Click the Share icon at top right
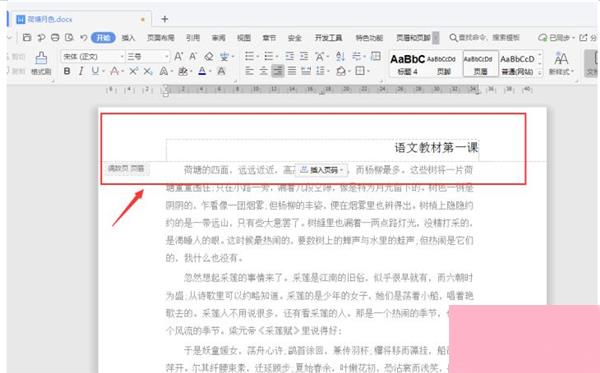This screenshot has width=600, height=373. (583, 37)
